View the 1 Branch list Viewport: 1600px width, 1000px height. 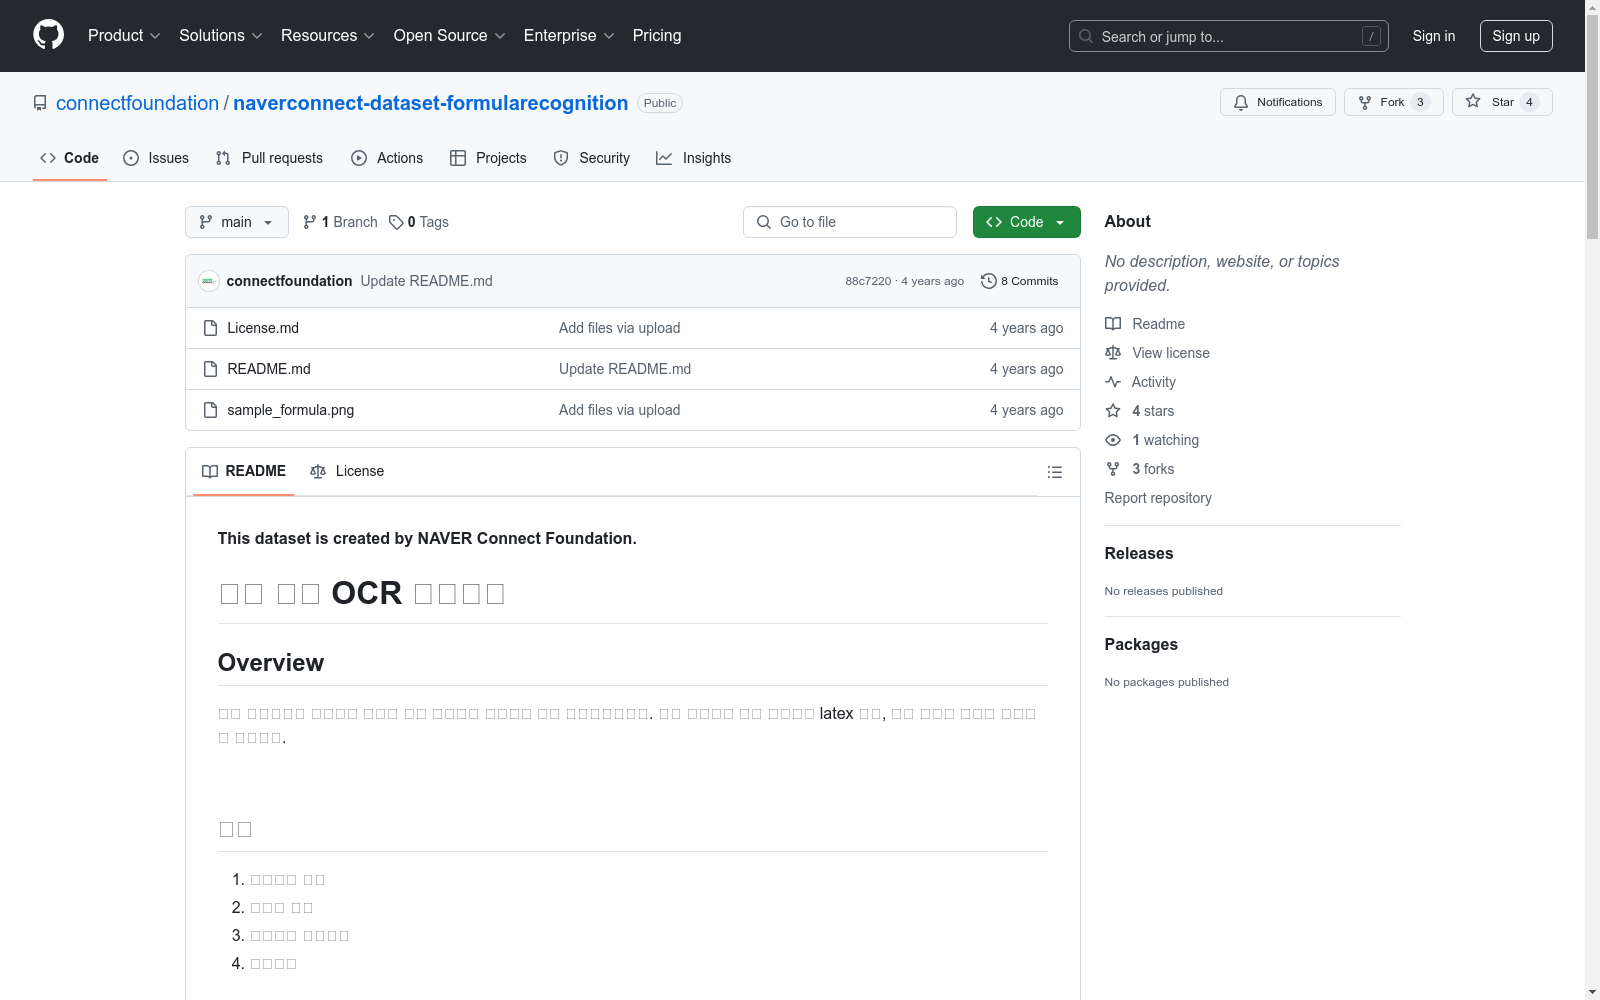340,222
